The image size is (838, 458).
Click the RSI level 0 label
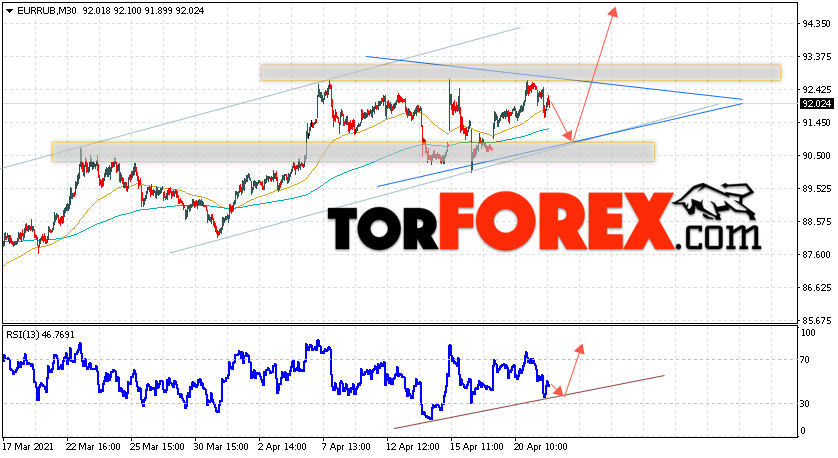tap(803, 431)
